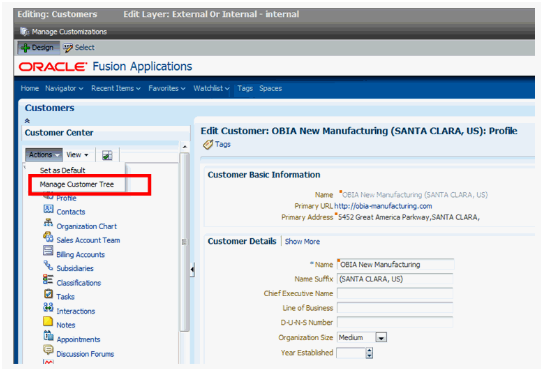The image size is (543, 371).
Task: Open the Recent Items dropdown
Action: [116, 88]
